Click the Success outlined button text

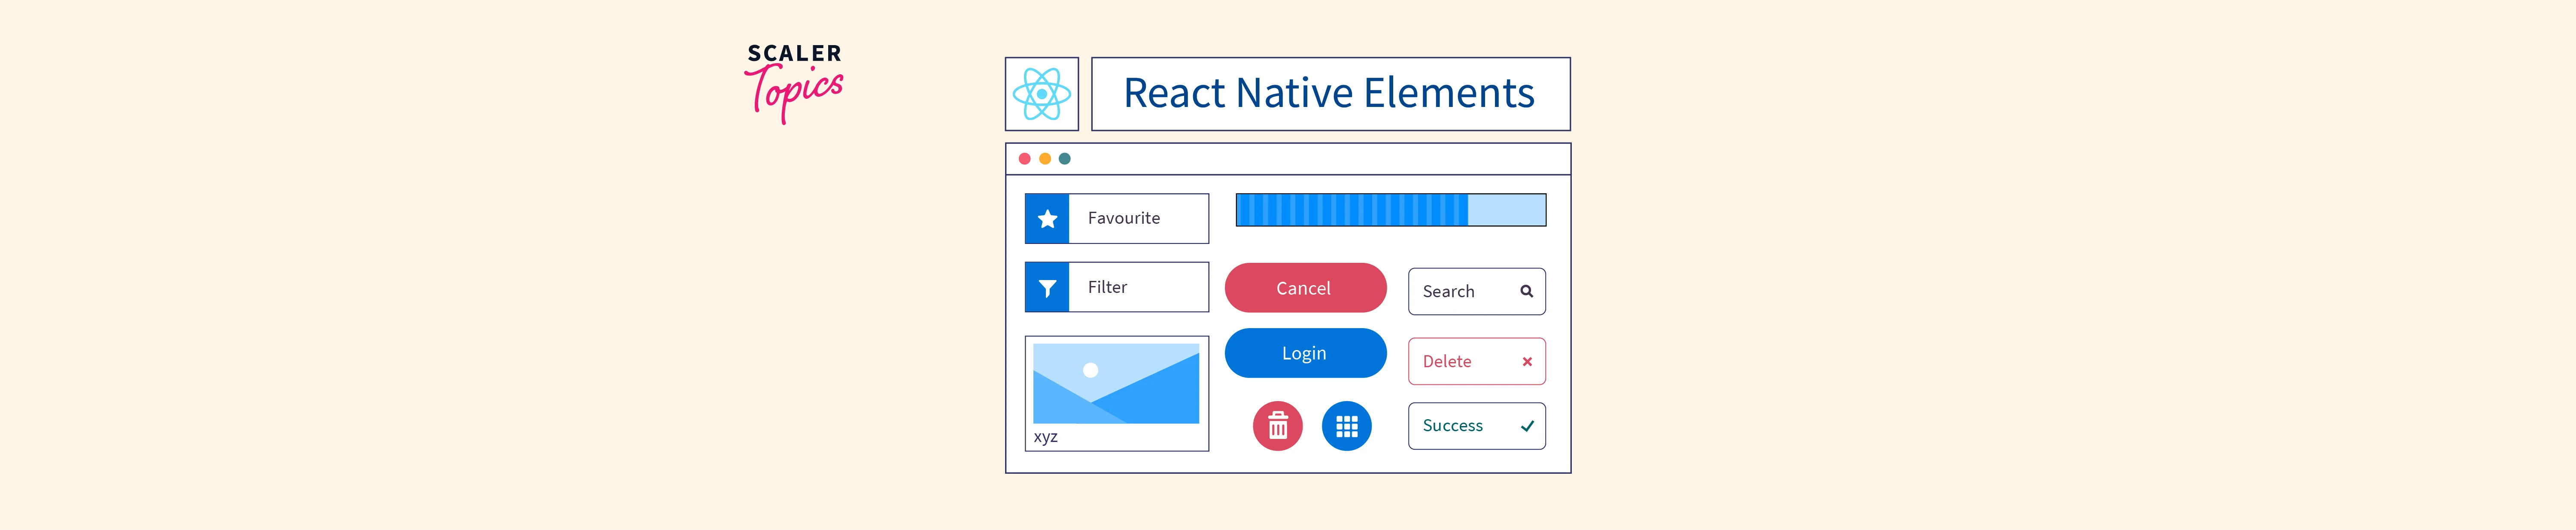[1452, 426]
